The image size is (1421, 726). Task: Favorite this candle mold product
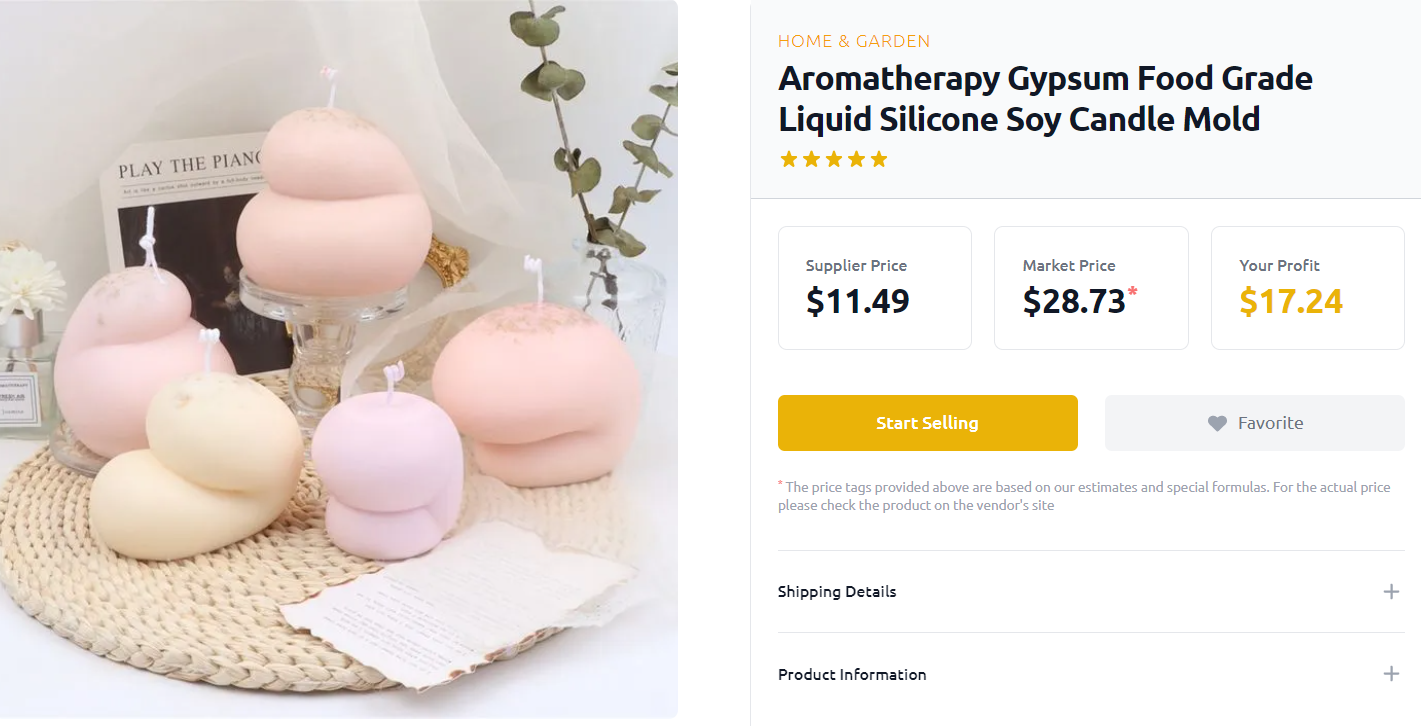pyautogui.click(x=1254, y=422)
